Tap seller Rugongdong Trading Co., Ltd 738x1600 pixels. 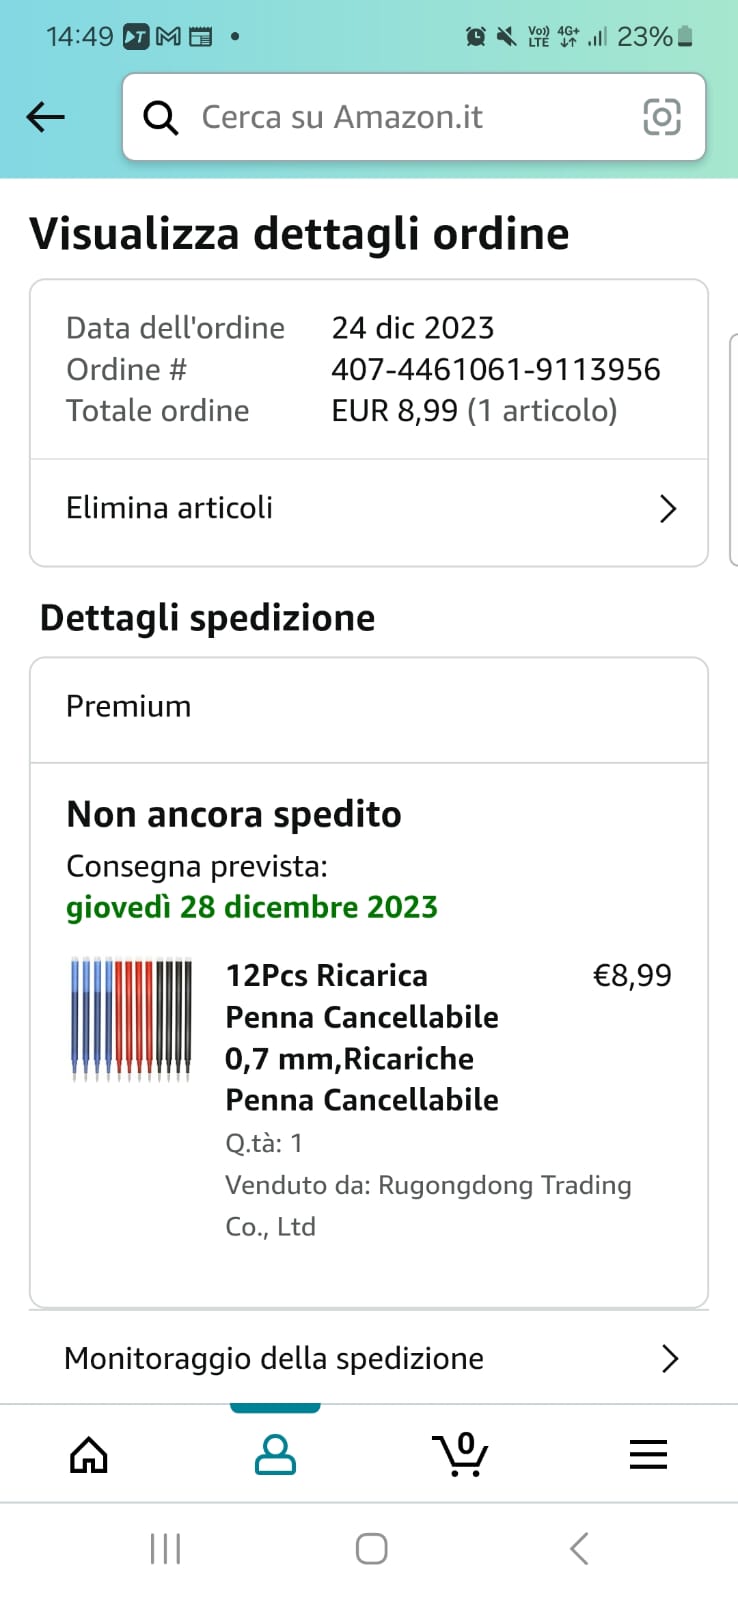click(428, 1205)
